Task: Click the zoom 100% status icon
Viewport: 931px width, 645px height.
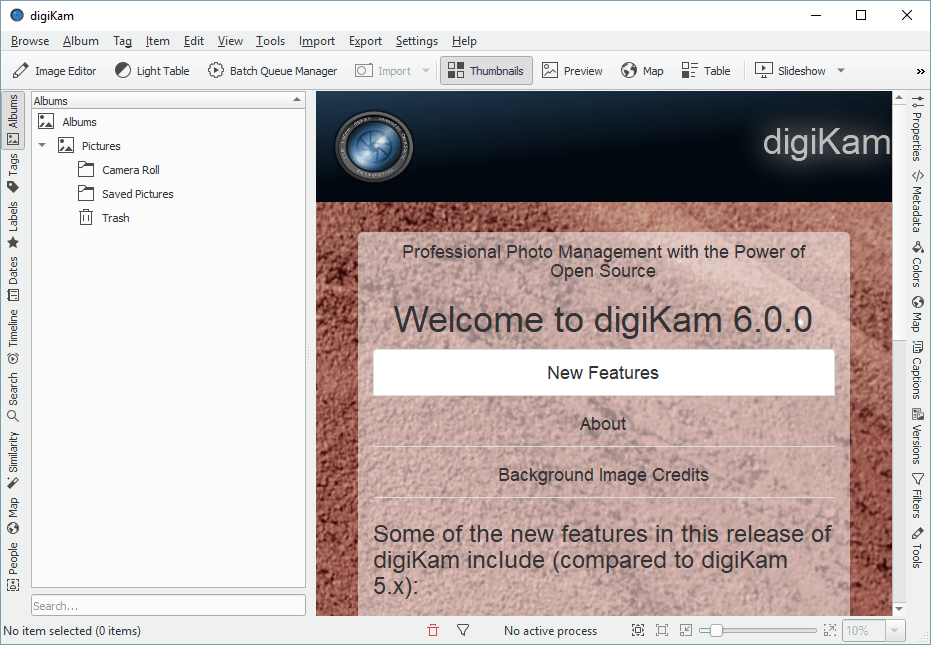Action: click(x=661, y=630)
